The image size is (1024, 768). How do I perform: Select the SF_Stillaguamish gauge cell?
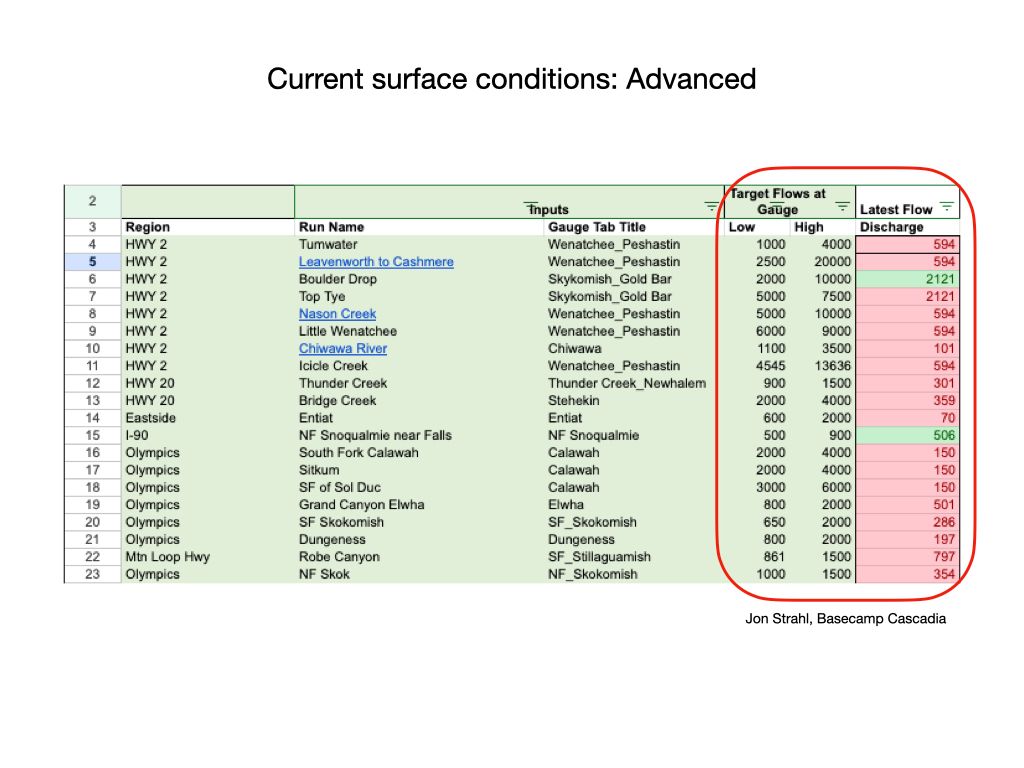(x=633, y=557)
